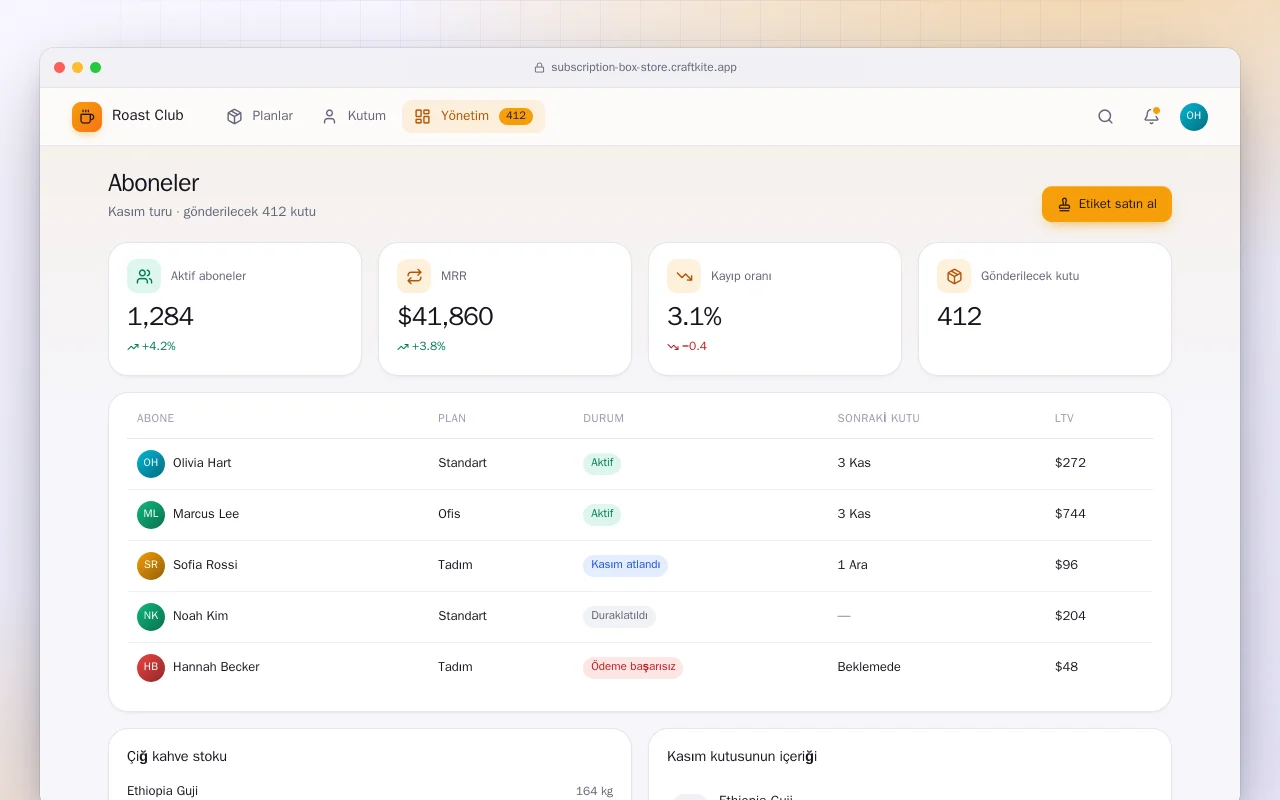Open search with the magnifier icon

coord(1105,117)
